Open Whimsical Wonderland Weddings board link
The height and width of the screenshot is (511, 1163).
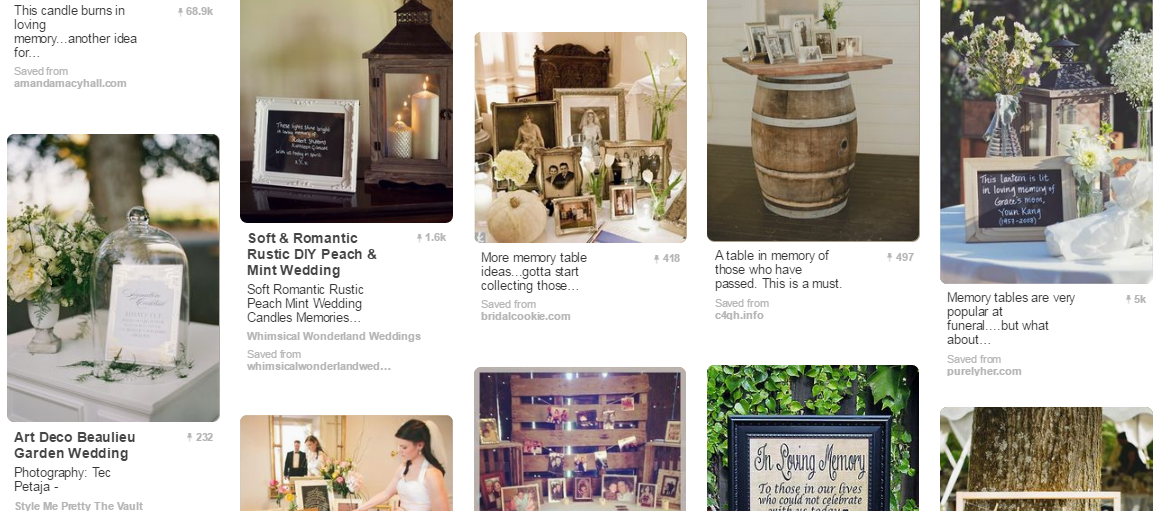point(334,337)
